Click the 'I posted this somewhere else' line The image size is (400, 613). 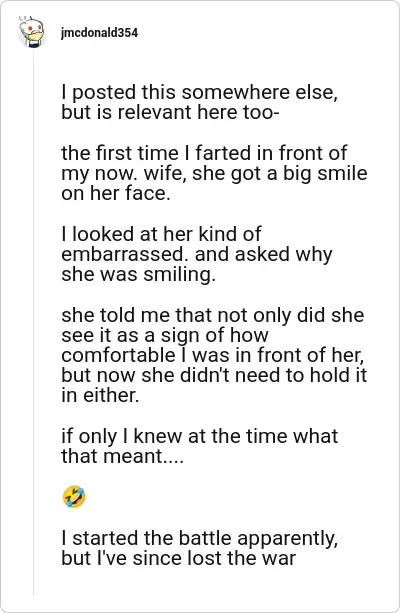pos(200,93)
